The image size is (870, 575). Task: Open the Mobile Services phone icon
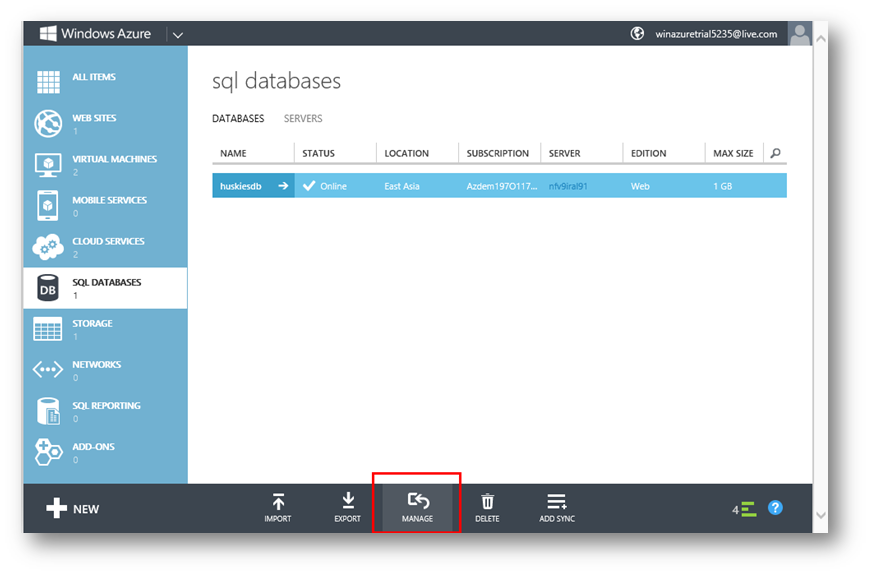click(x=48, y=205)
